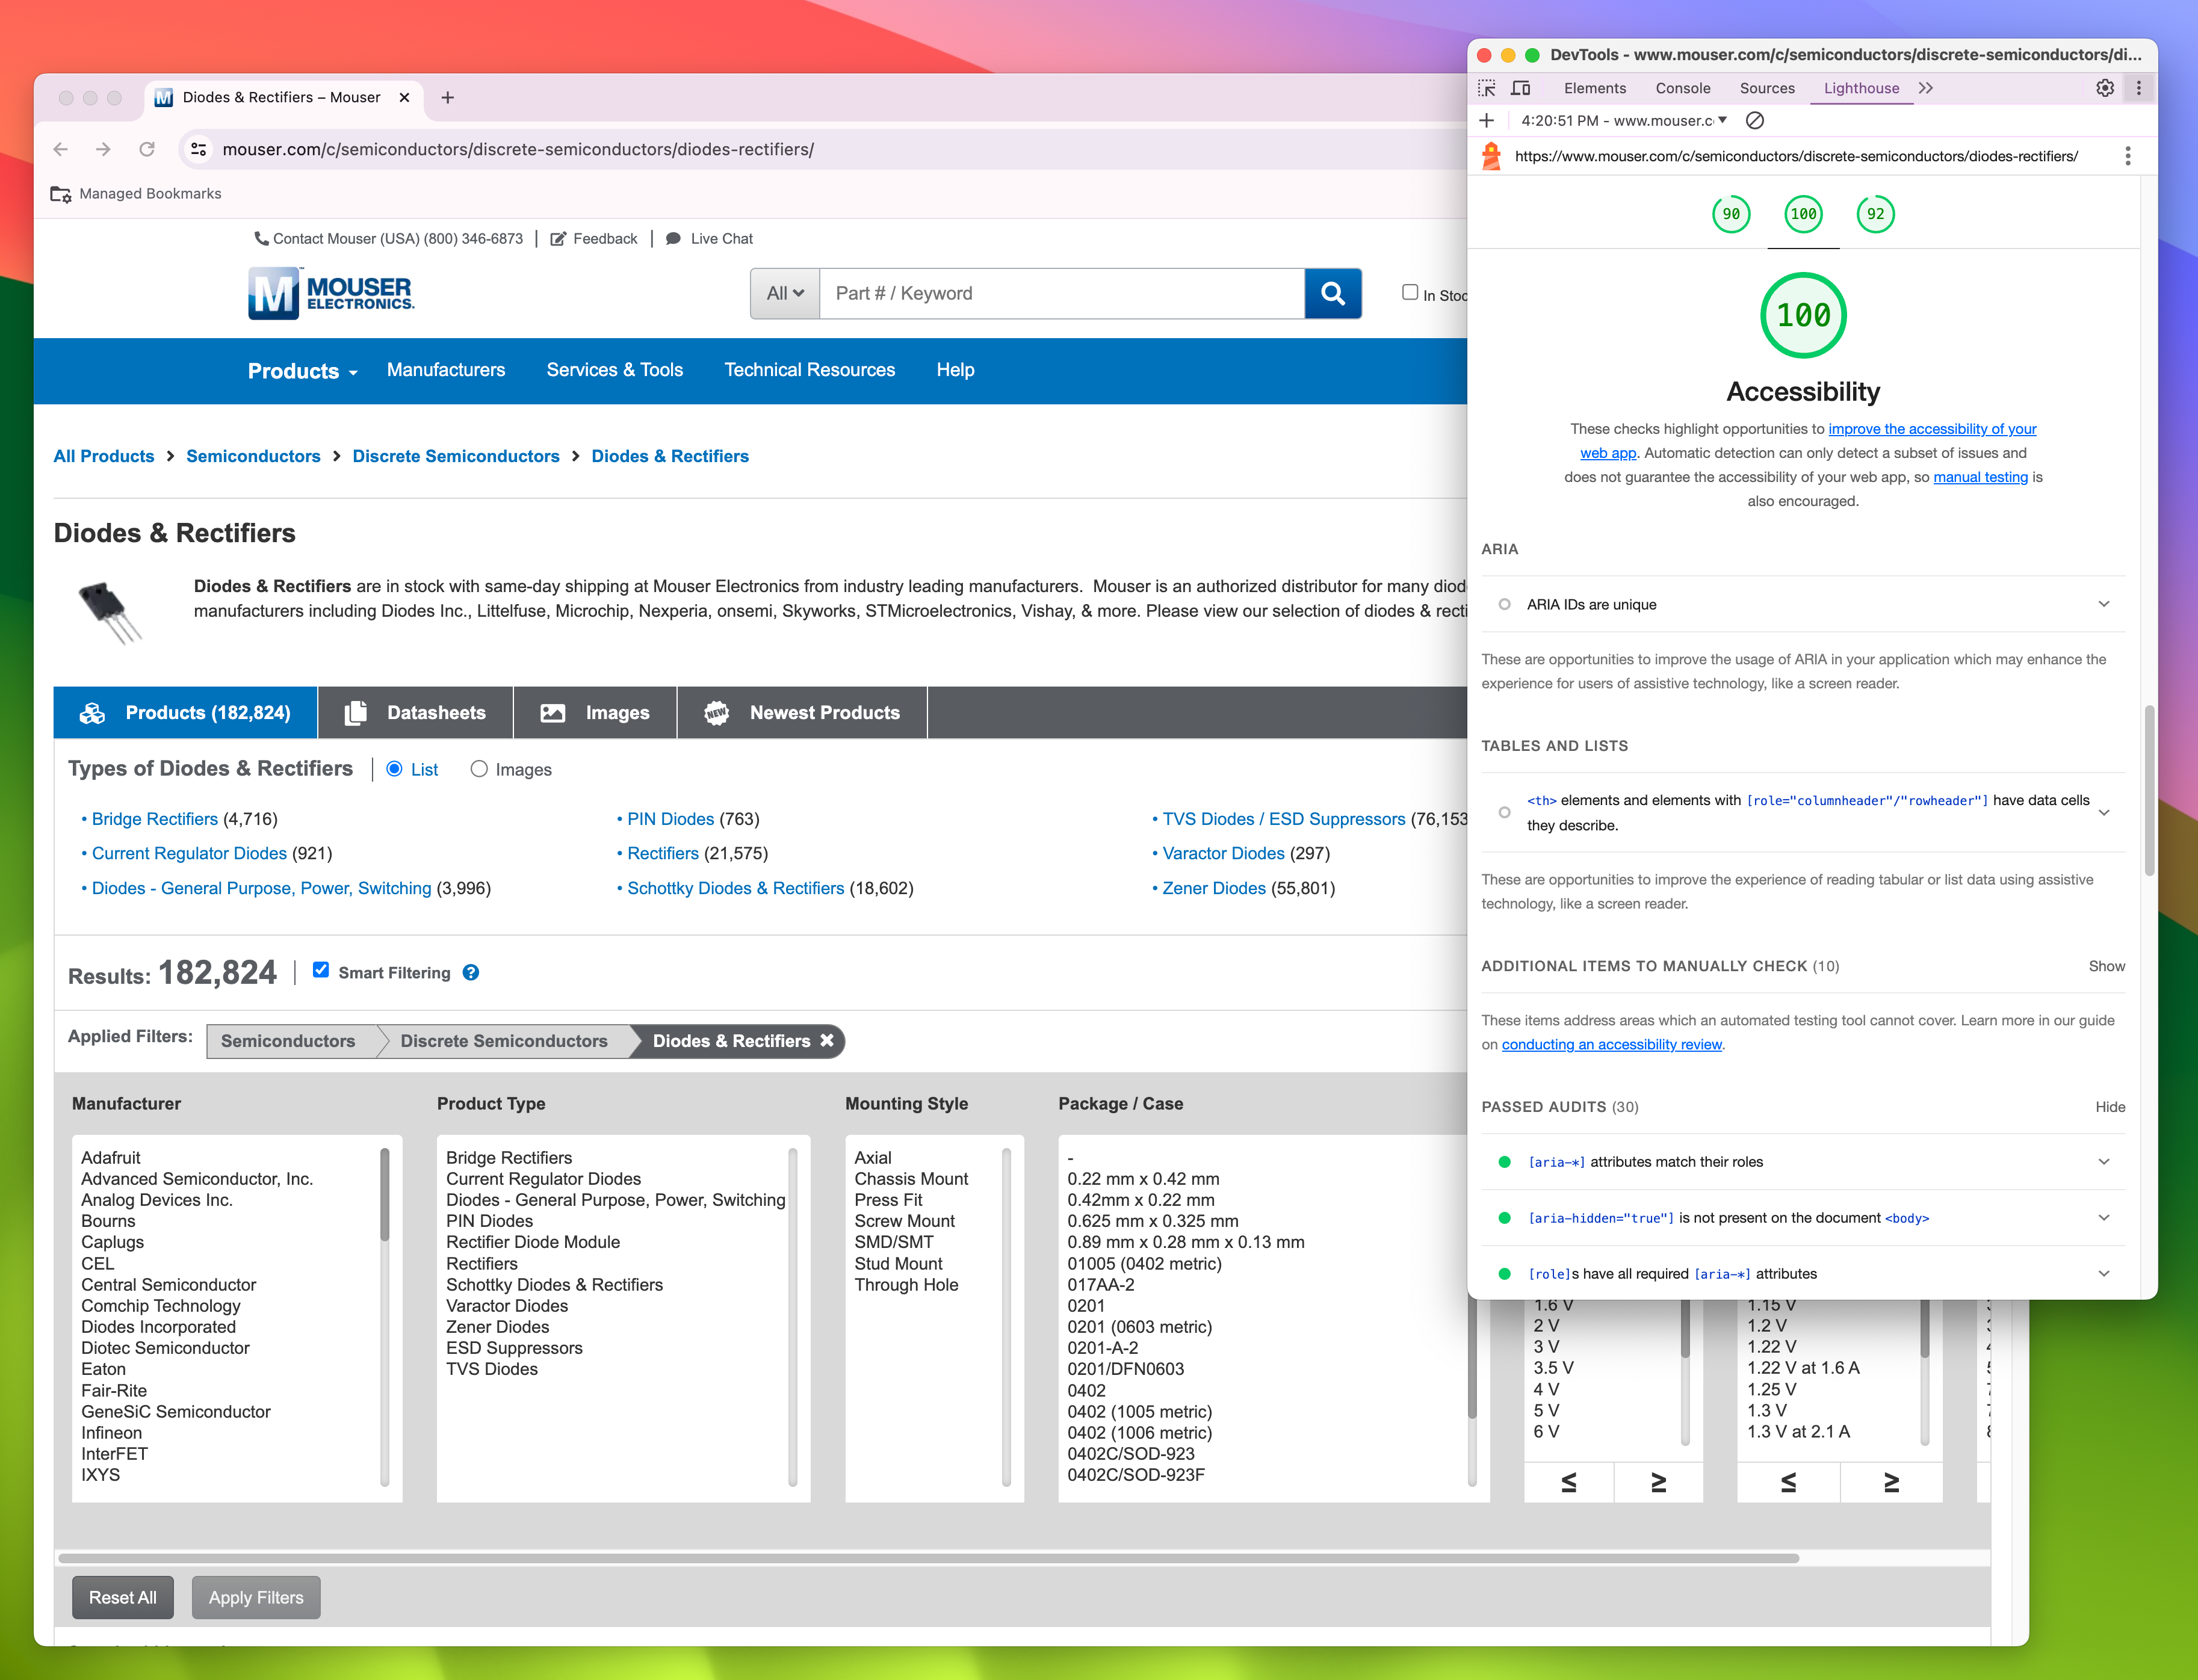This screenshot has height=1680, width=2198.
Task: Click the Reset All button
Action: click(x=122, y=1598)
